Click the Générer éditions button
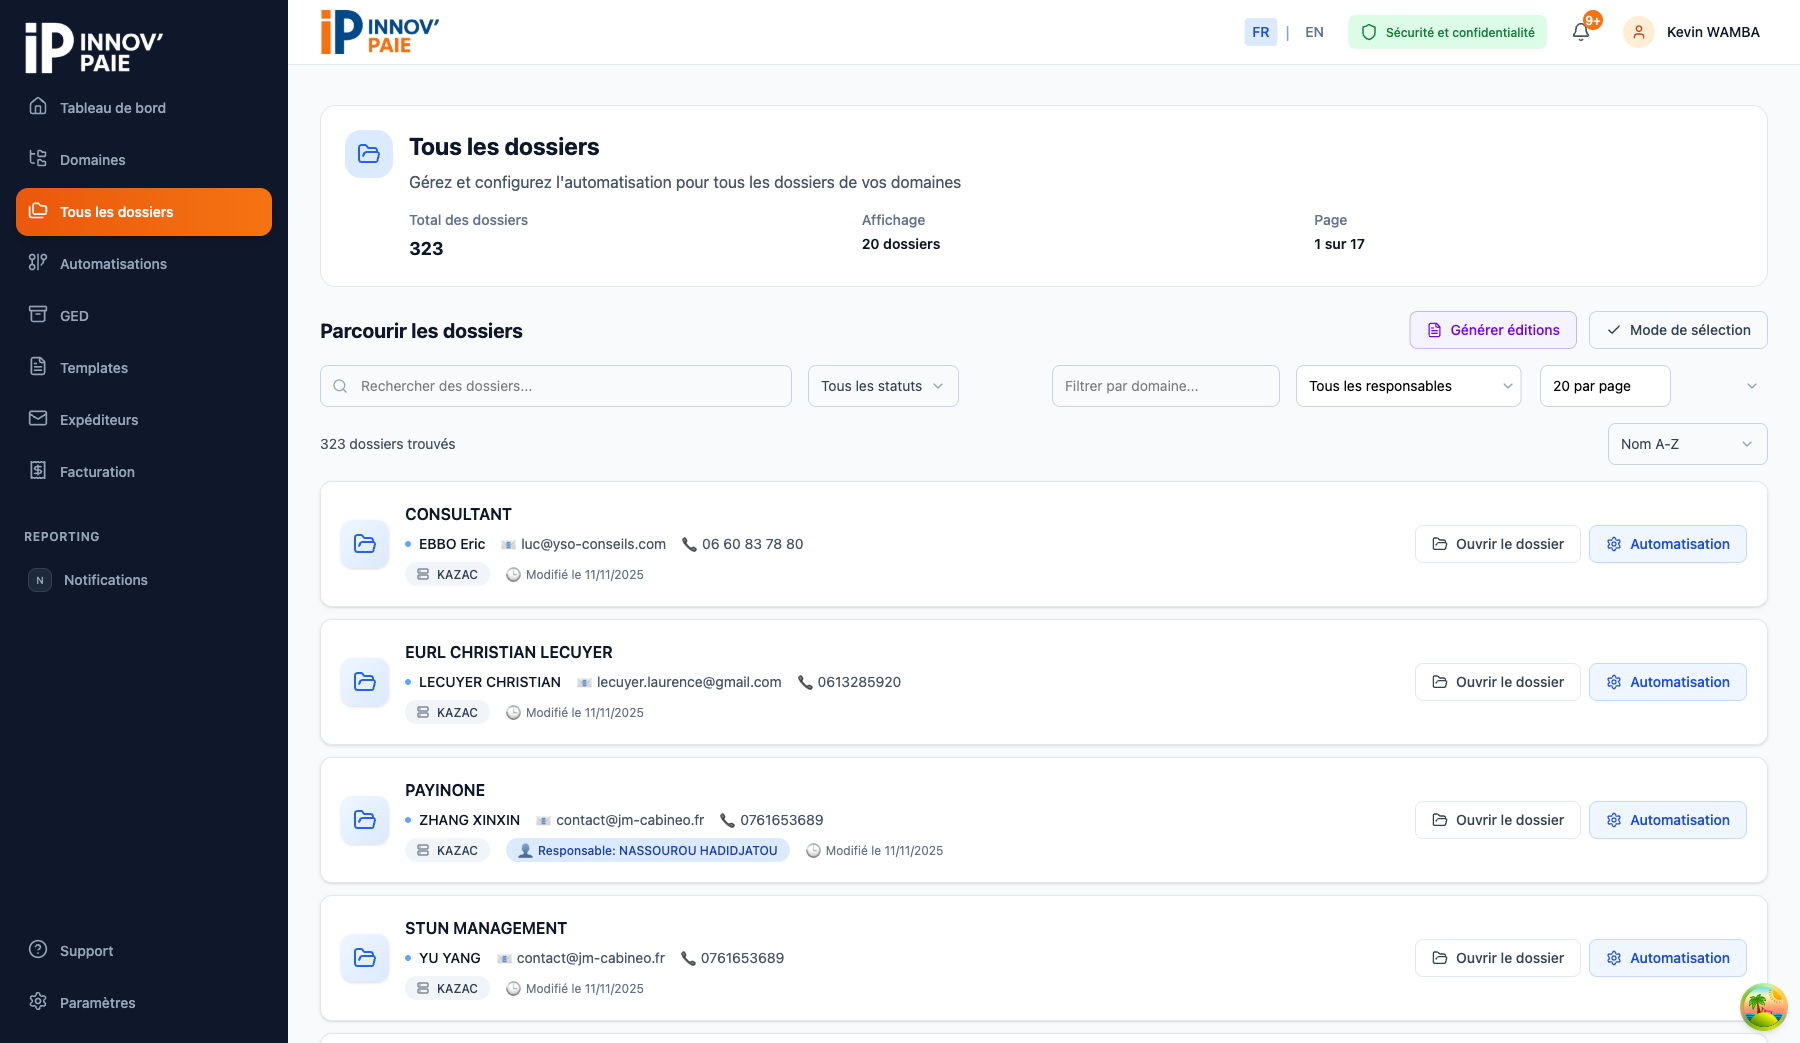Viewport: 1800px width, 1043px height. tap(1493, 330)
